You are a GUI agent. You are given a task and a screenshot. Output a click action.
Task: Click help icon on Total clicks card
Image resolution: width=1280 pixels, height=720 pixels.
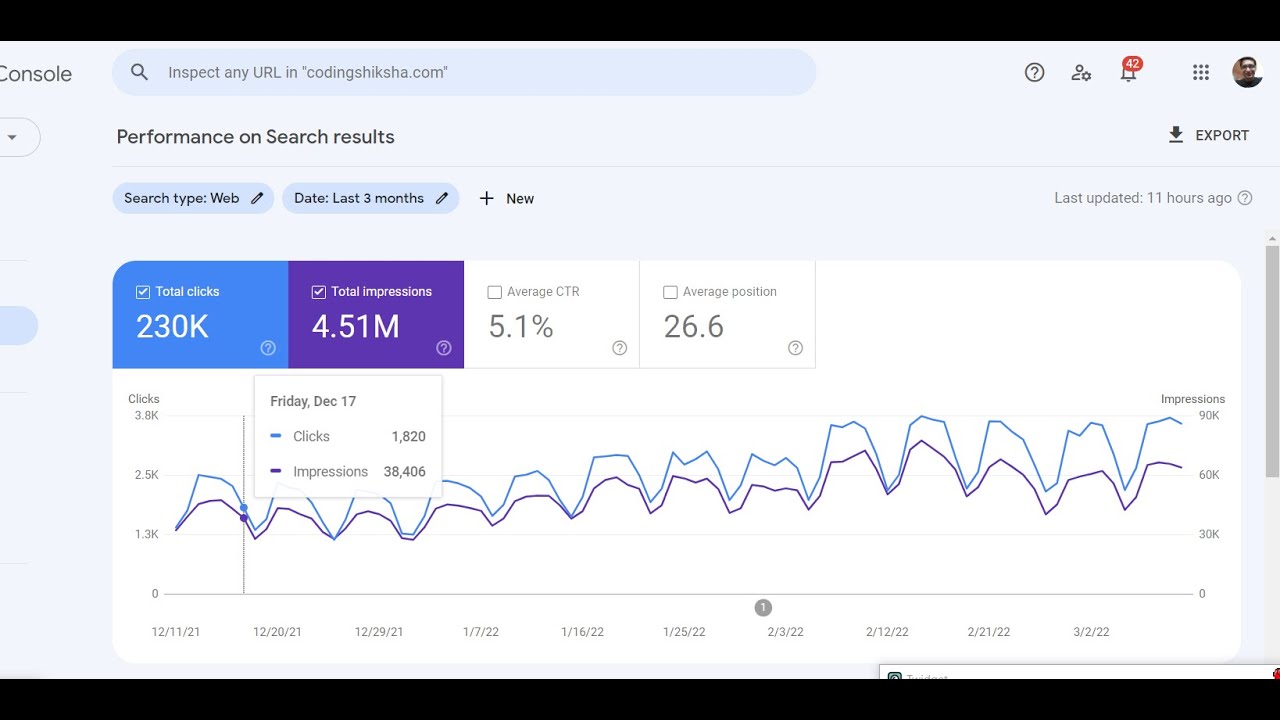268,348
